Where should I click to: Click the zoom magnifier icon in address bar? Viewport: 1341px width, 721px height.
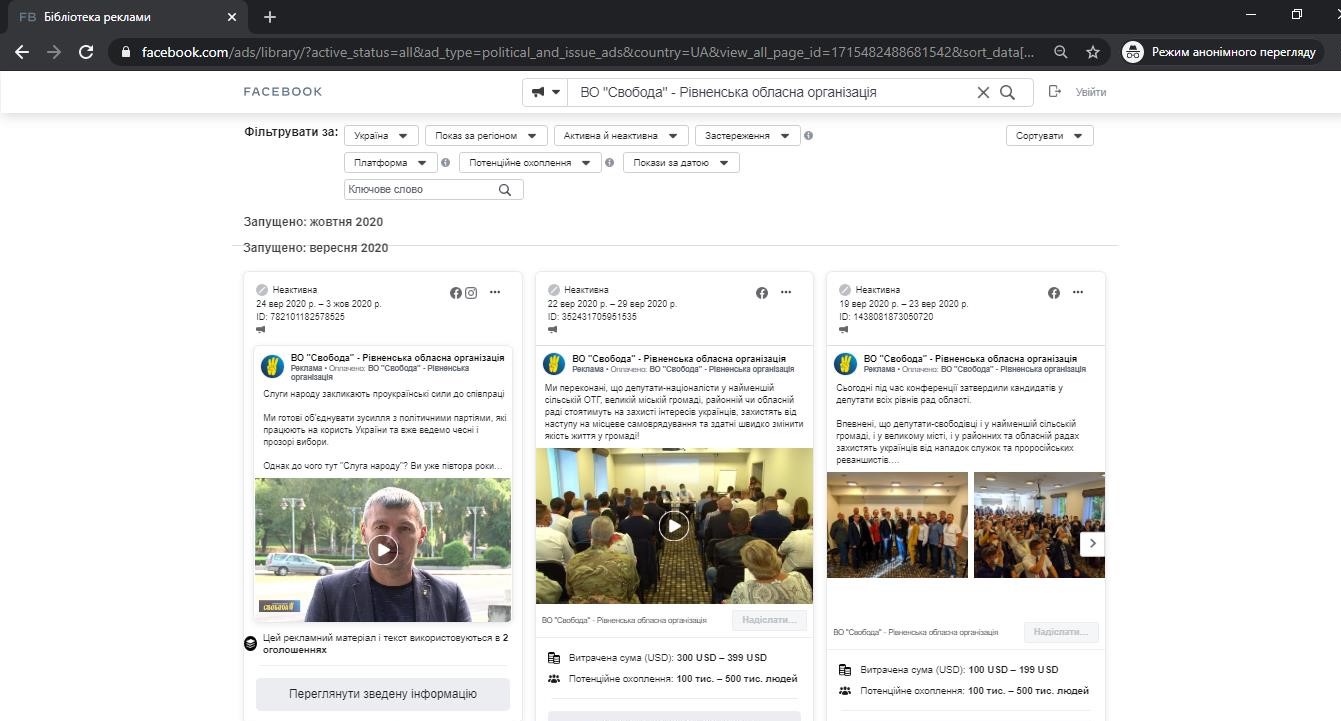coord(1061,52)
